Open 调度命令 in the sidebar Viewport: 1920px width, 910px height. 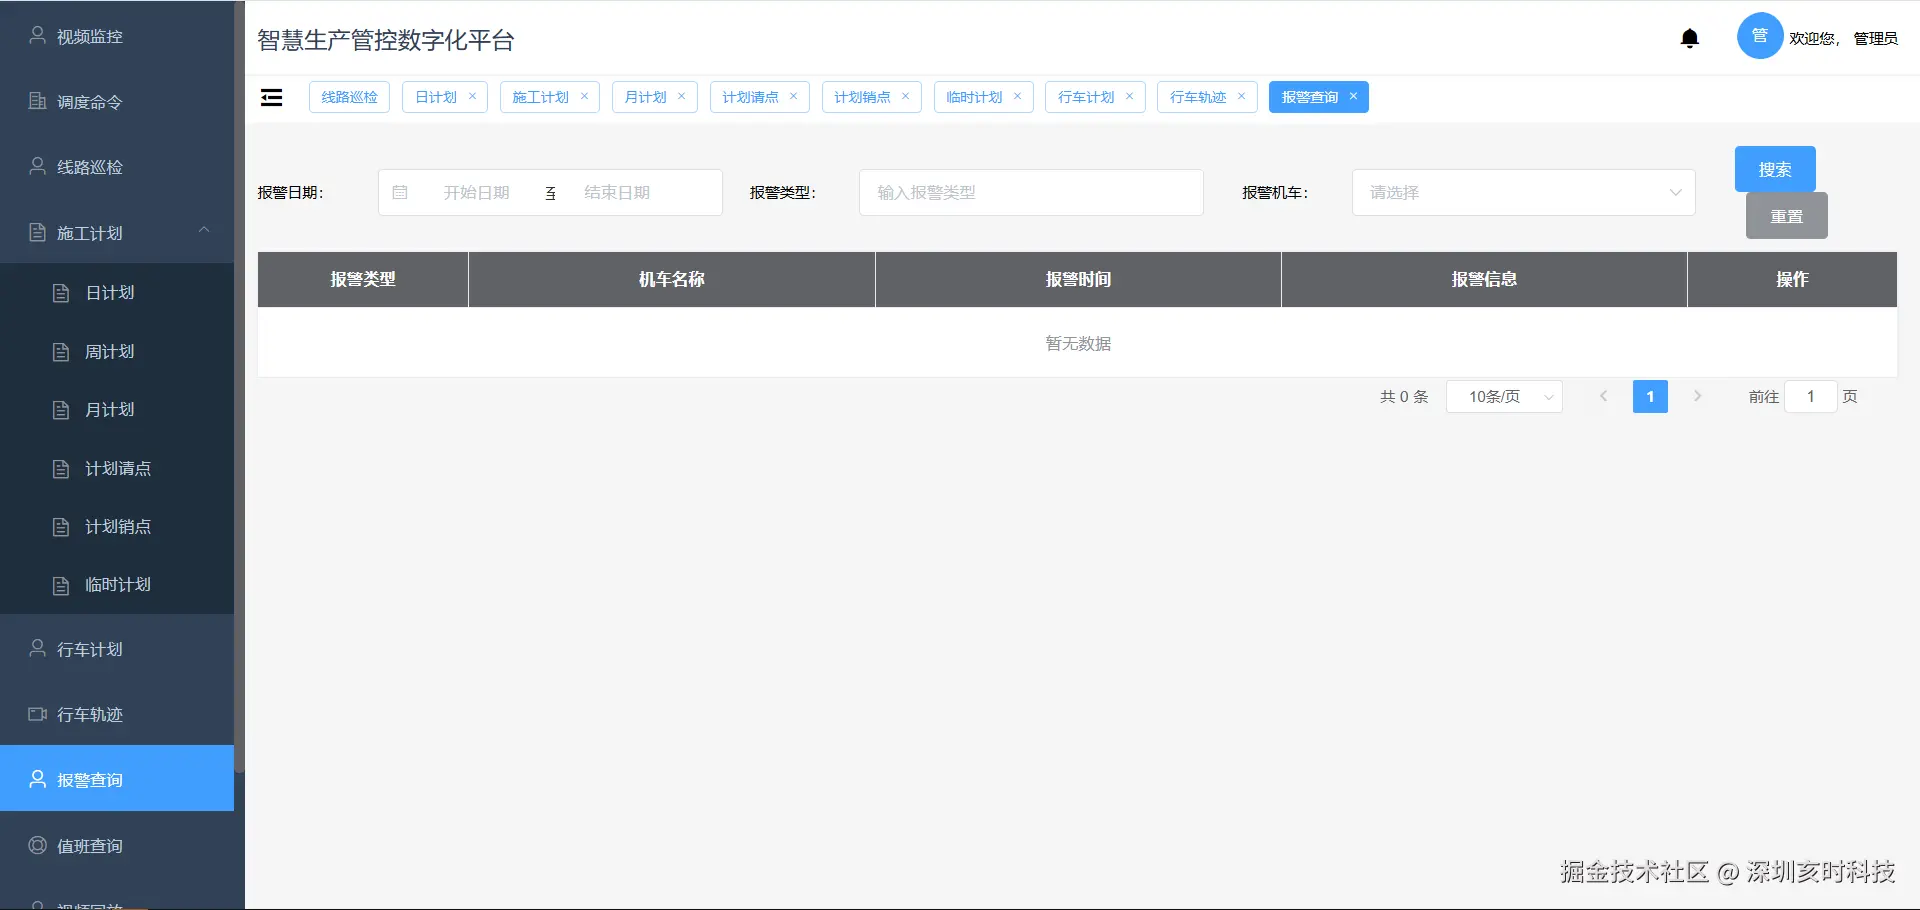click(x=117, y=102)
